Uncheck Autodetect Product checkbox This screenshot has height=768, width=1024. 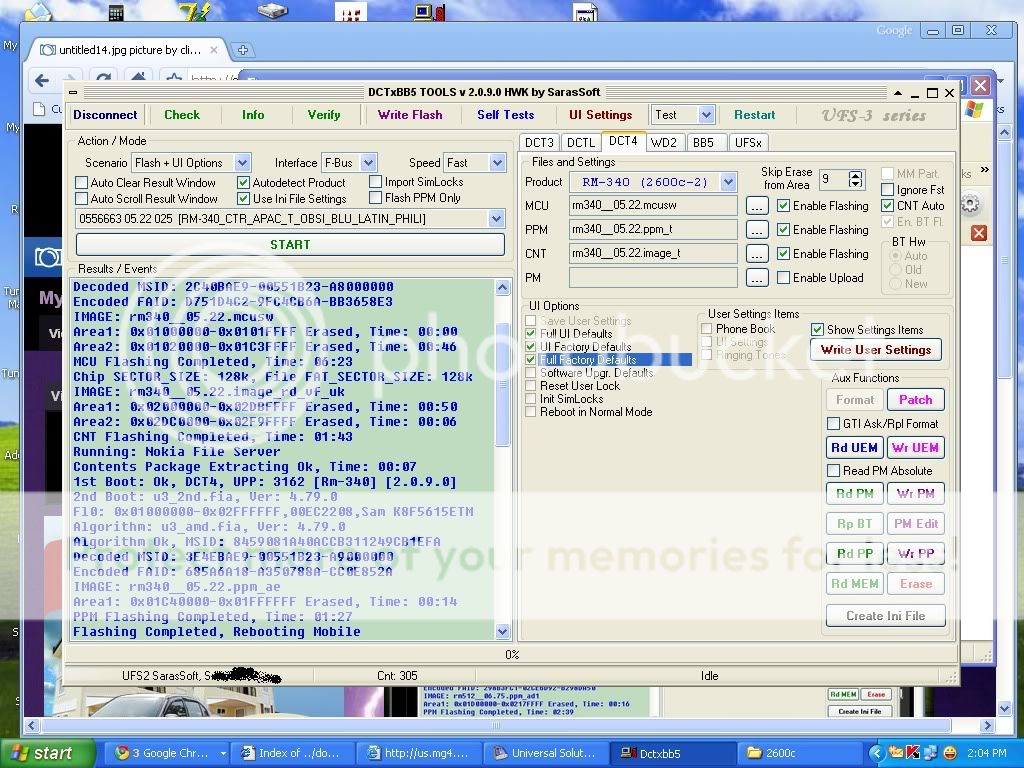(244, 183)
